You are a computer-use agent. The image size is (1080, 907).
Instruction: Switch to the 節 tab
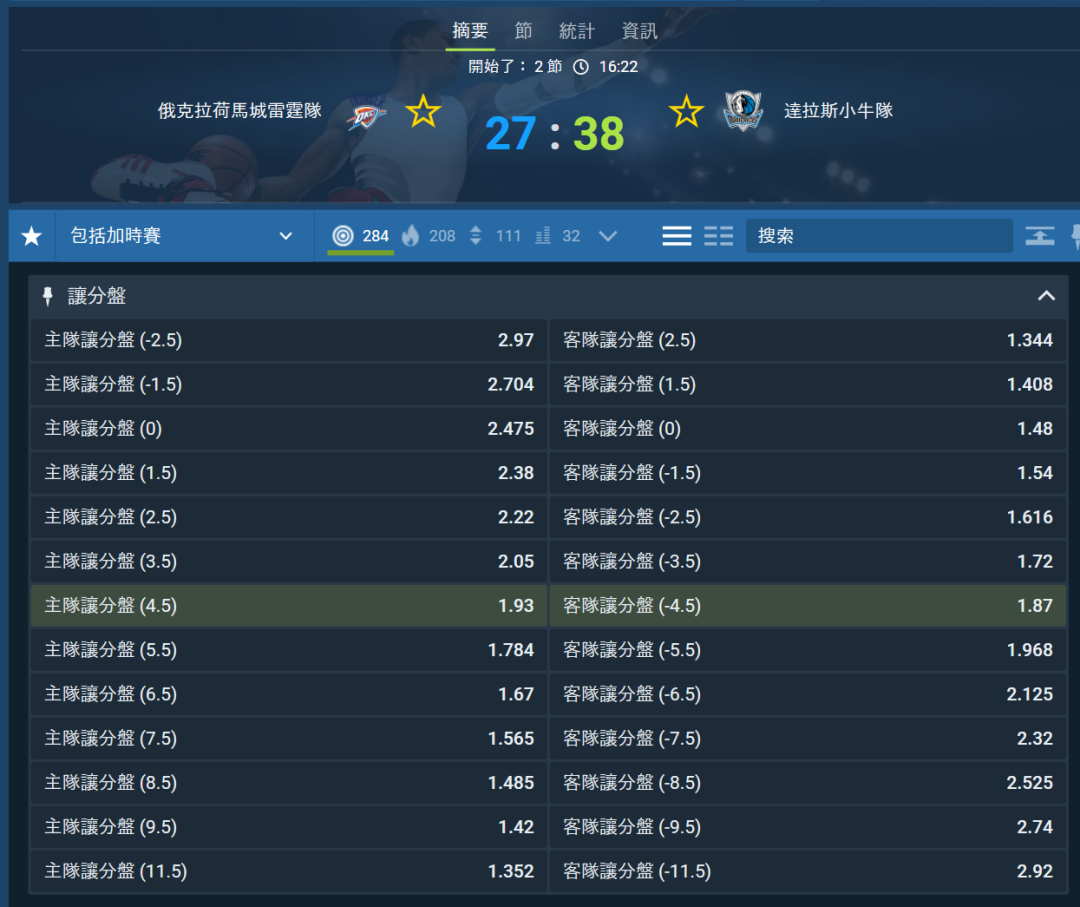[523, 31]
